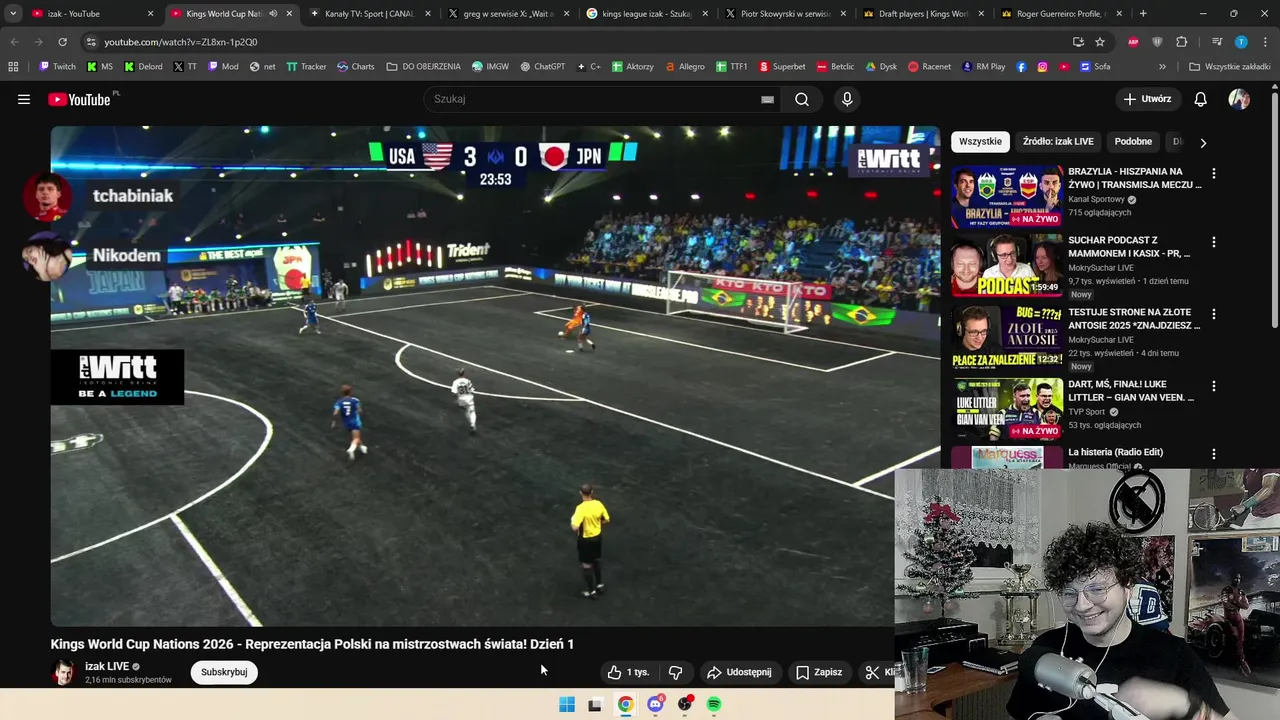This screenshot has height=720, width=1280.
Task: Open the Instagram bookmark icon
Action: pos(1042,67)
